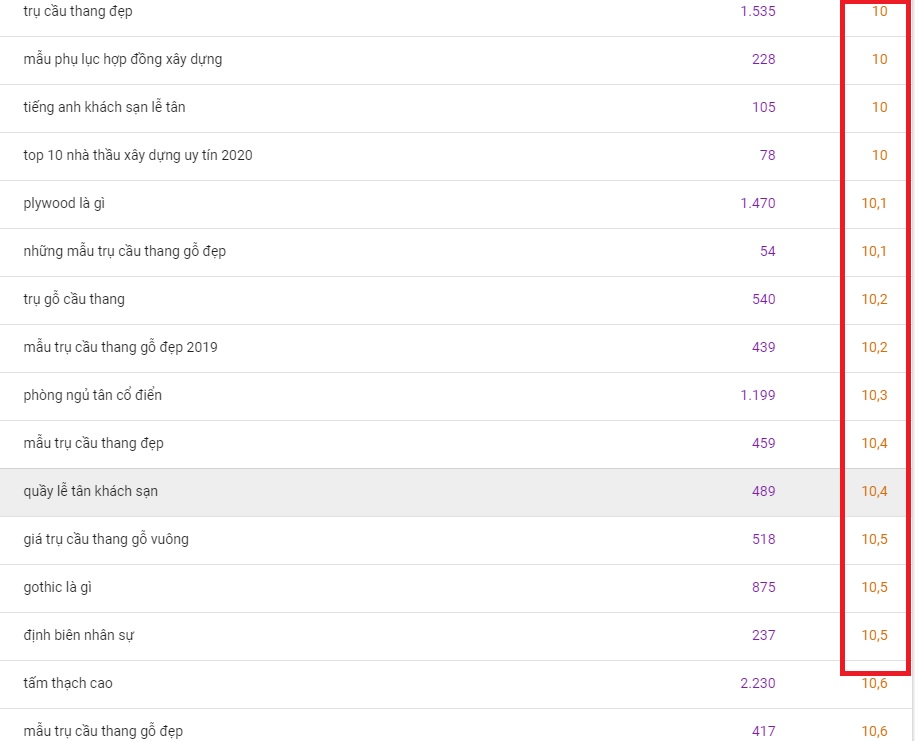The image size is (915, 741).
Task: Click impressions value 875 for gothic query
Action: [x=763, y=587]
